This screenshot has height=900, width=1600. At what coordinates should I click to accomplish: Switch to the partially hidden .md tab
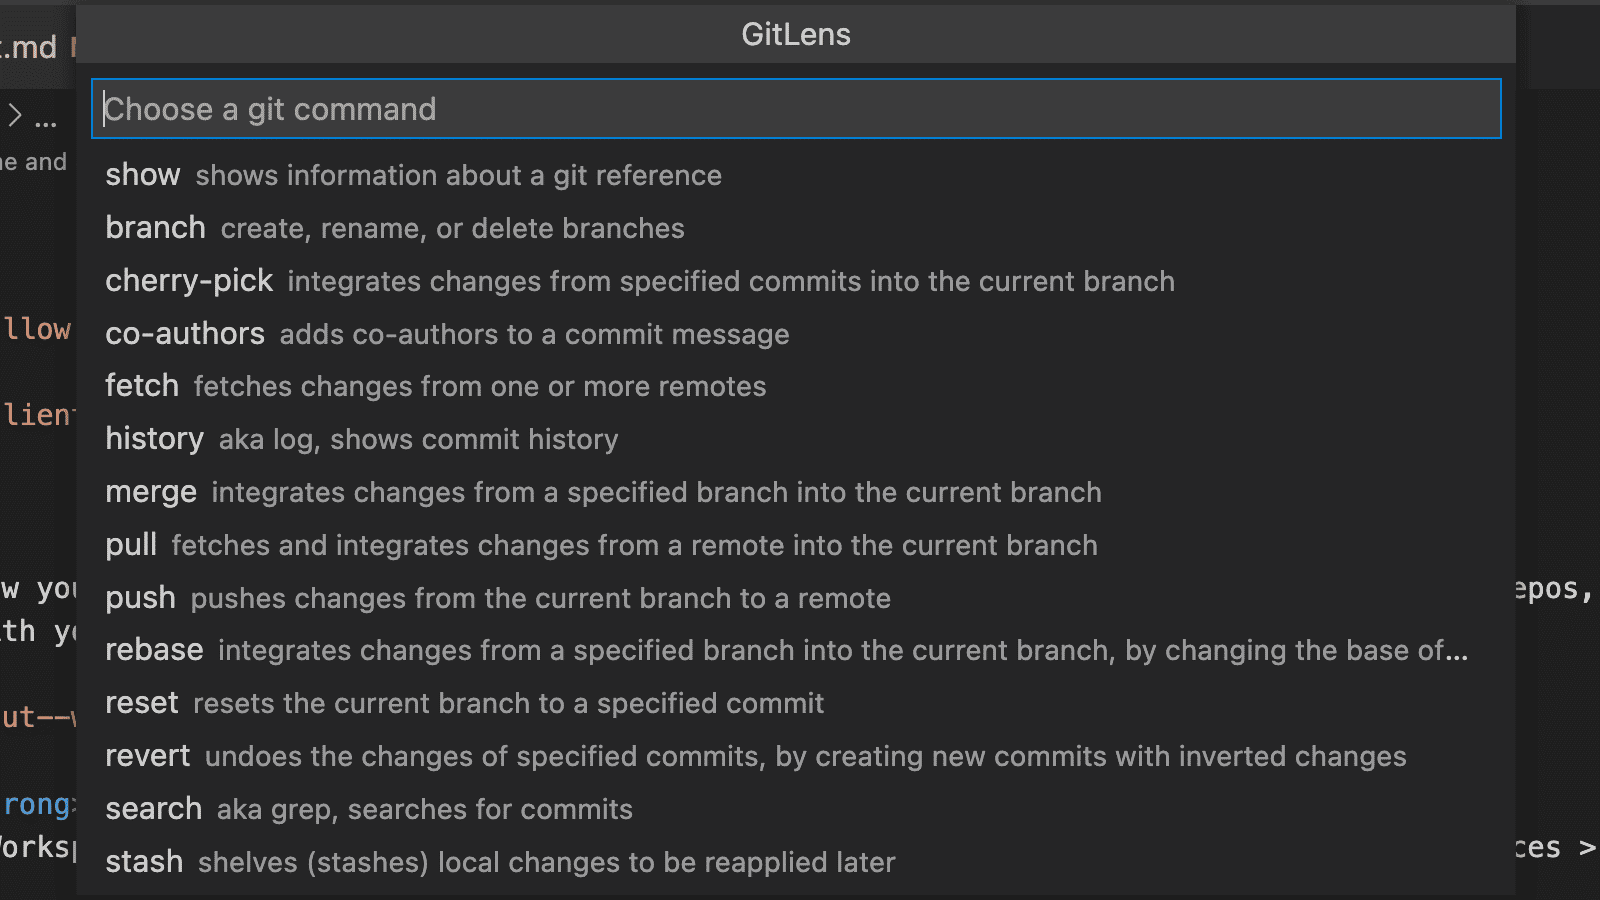pyautogui.click(x=29, y=47)
